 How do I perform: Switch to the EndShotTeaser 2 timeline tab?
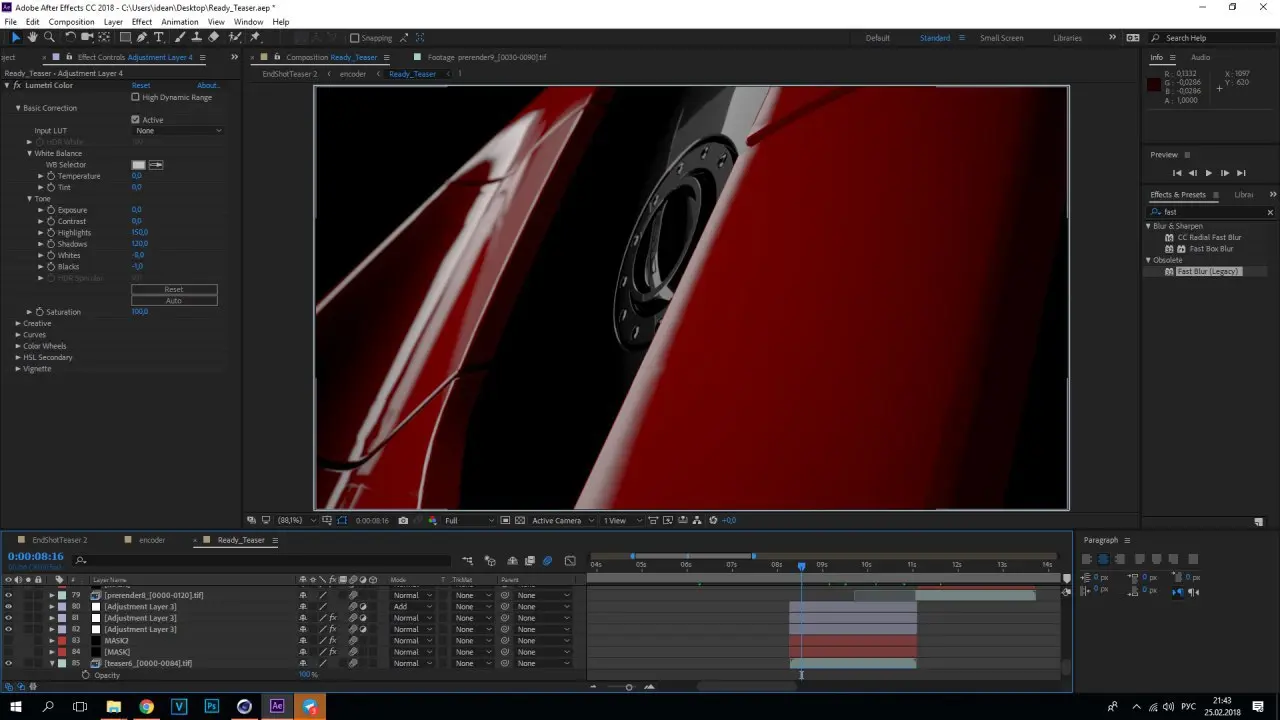point(60,540)
